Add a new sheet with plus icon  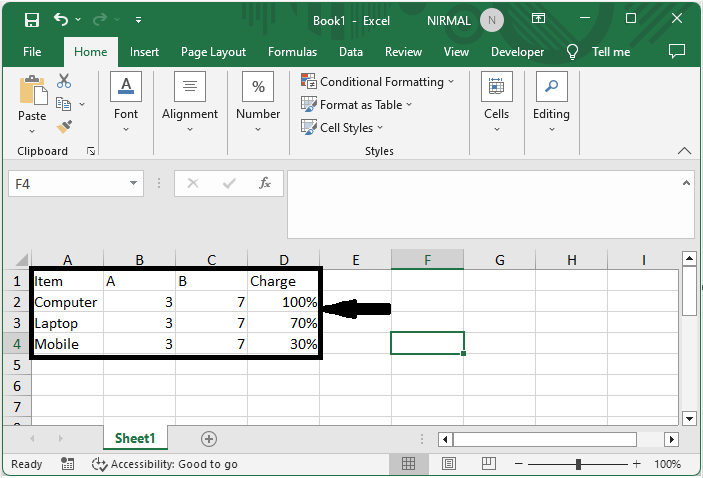[209, 439]
